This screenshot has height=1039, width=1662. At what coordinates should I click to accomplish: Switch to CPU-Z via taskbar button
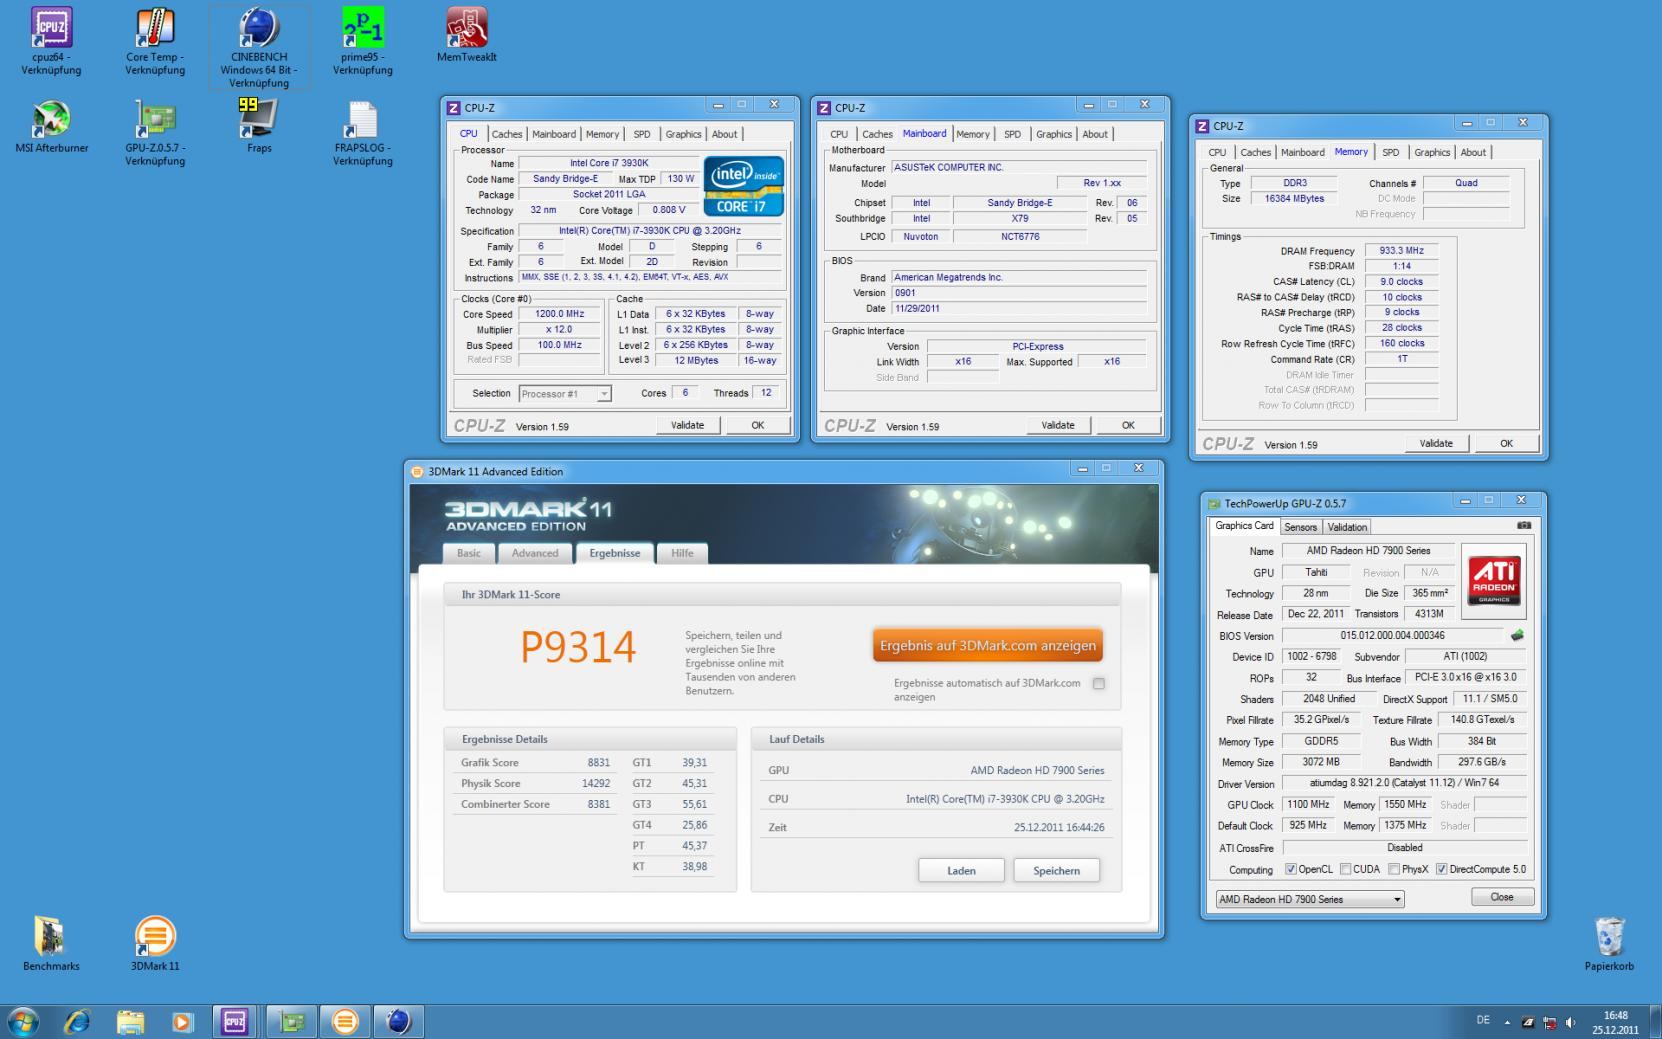pyautogui.click(x=235, y=1022)
